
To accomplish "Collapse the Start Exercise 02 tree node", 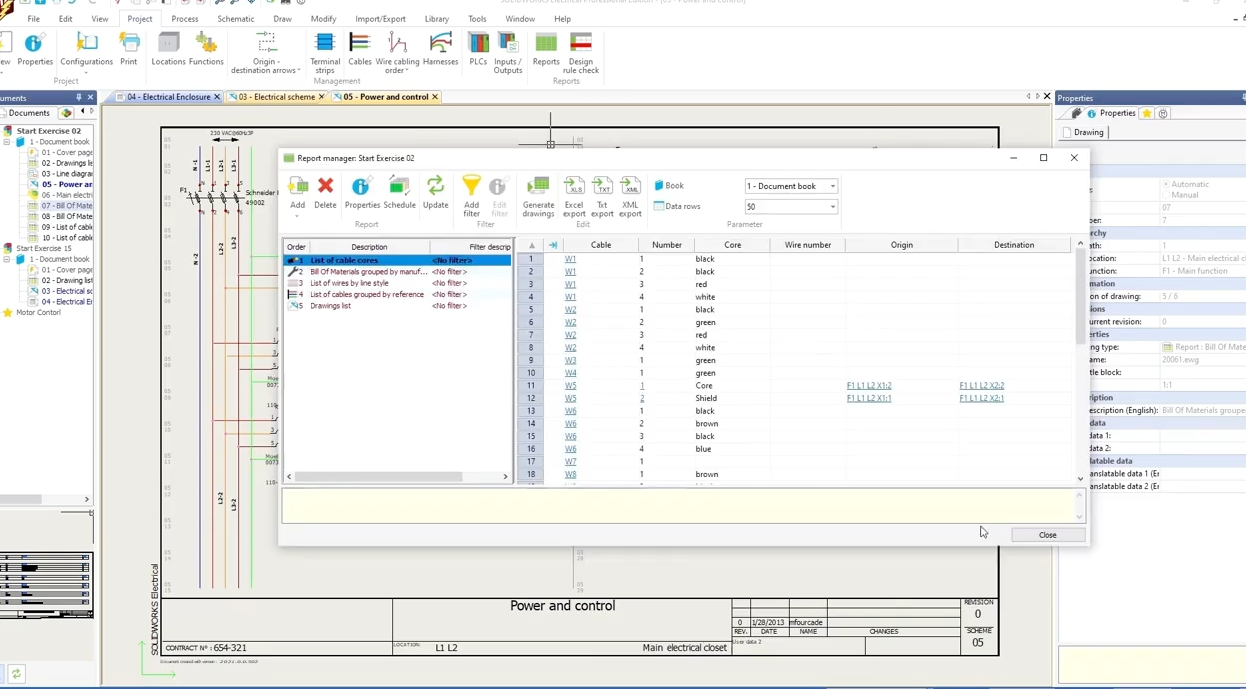I will tap(7, 142).
